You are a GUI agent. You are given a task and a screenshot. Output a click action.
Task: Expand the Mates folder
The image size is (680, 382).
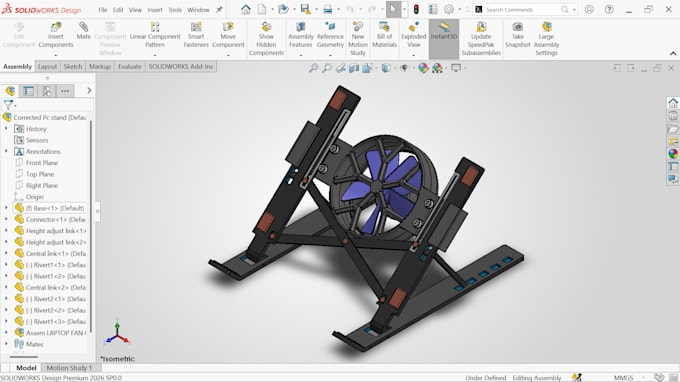(x=6, y=344)
